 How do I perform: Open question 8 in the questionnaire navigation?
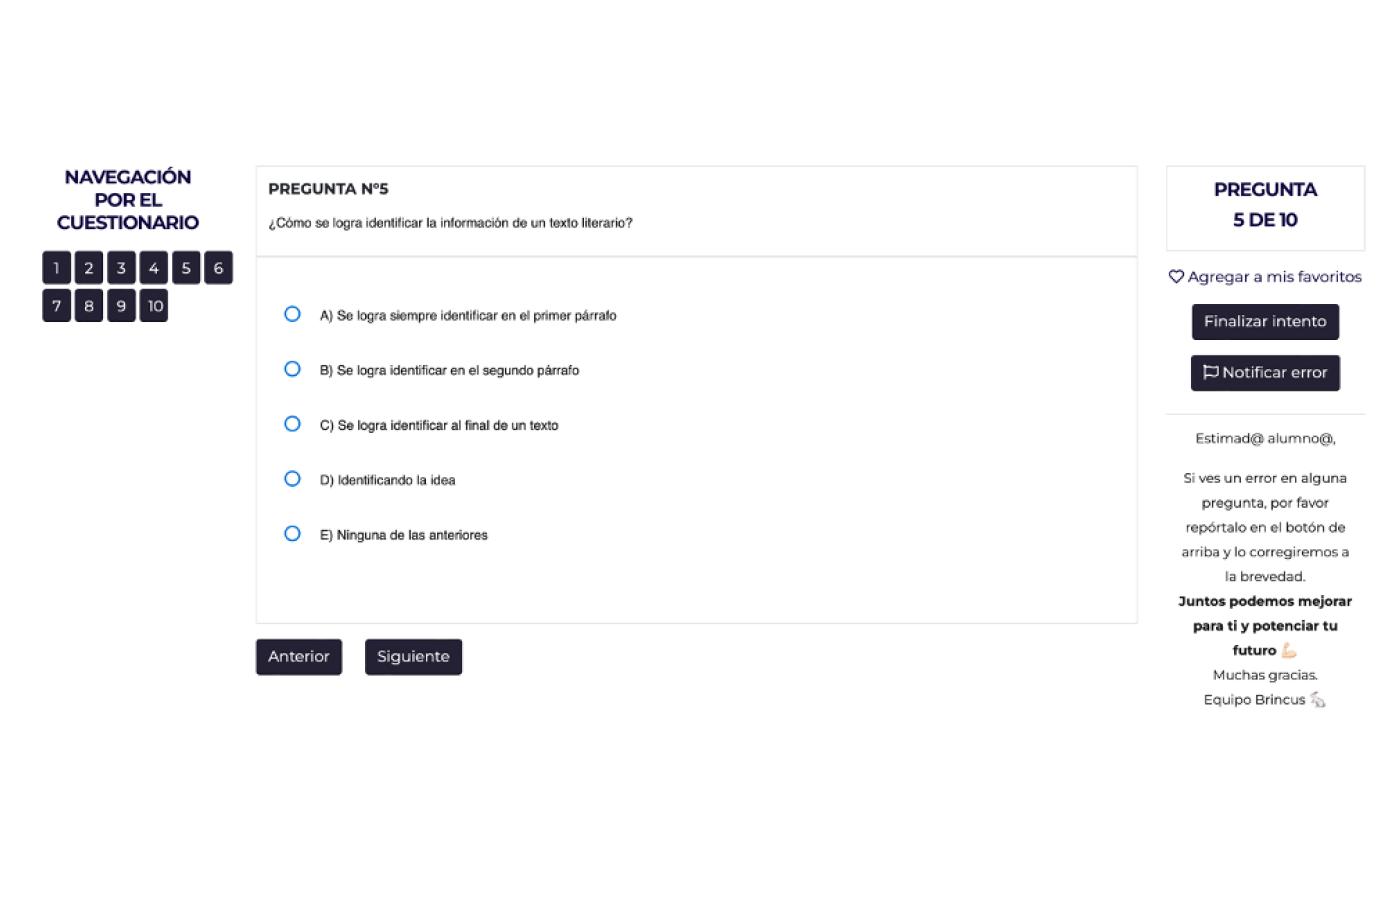89,306
